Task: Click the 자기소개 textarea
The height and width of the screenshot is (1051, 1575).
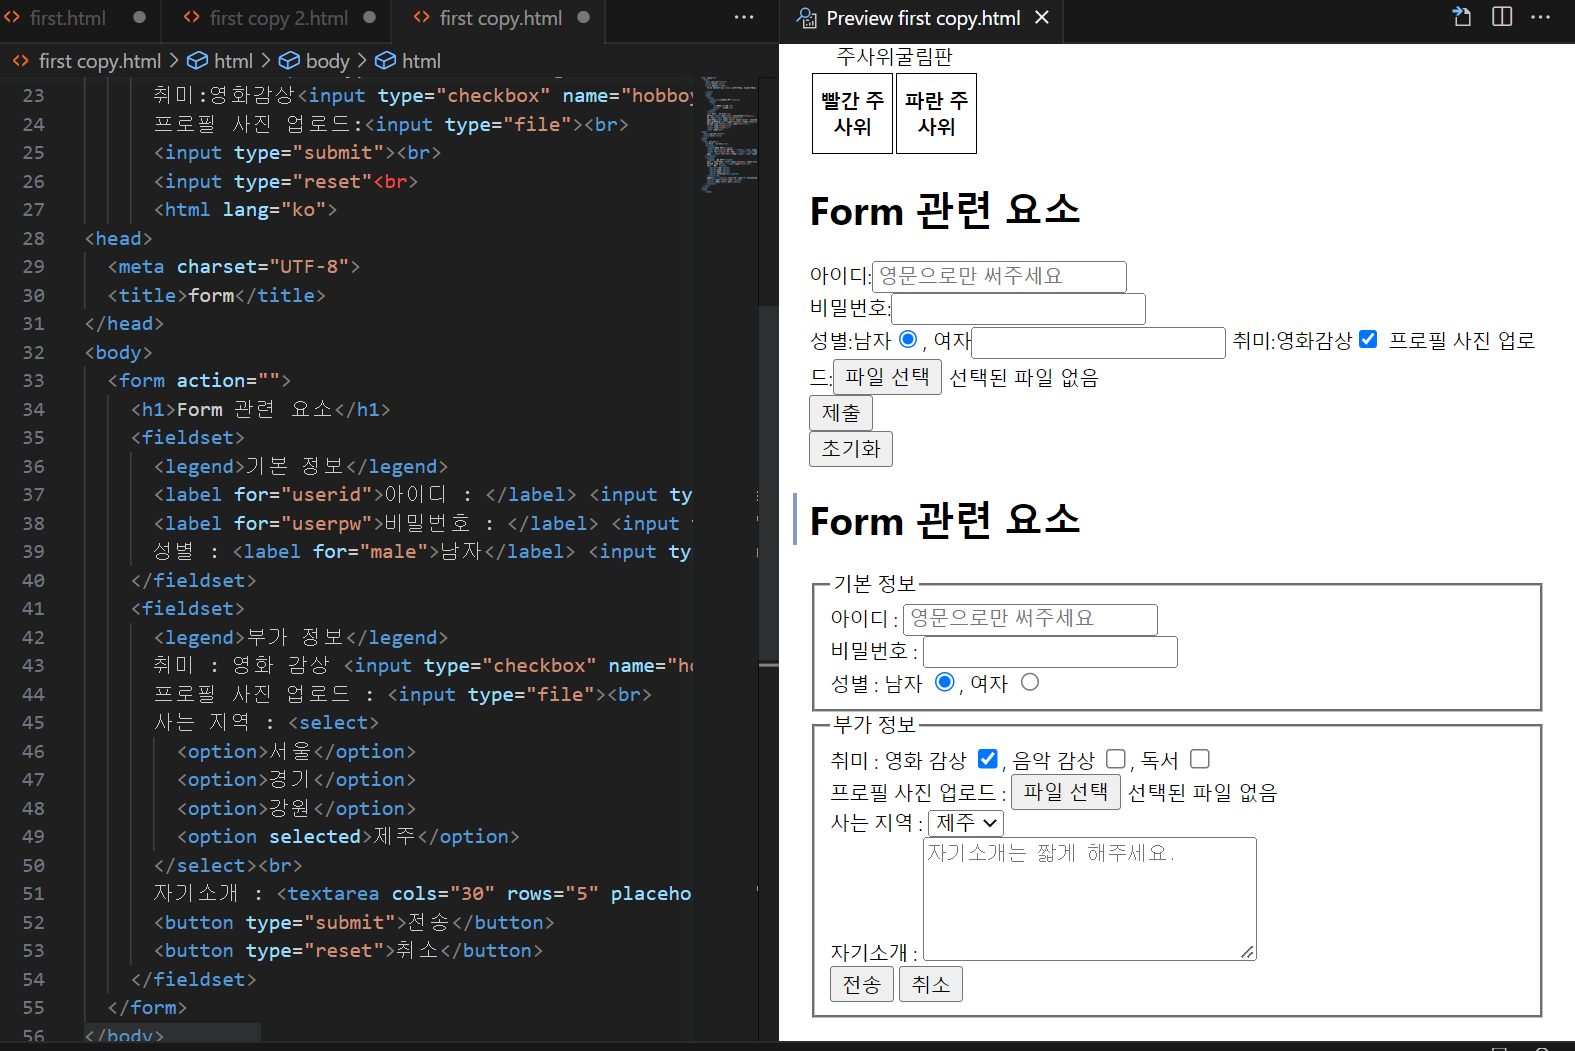Action: tap(1090, 899)
